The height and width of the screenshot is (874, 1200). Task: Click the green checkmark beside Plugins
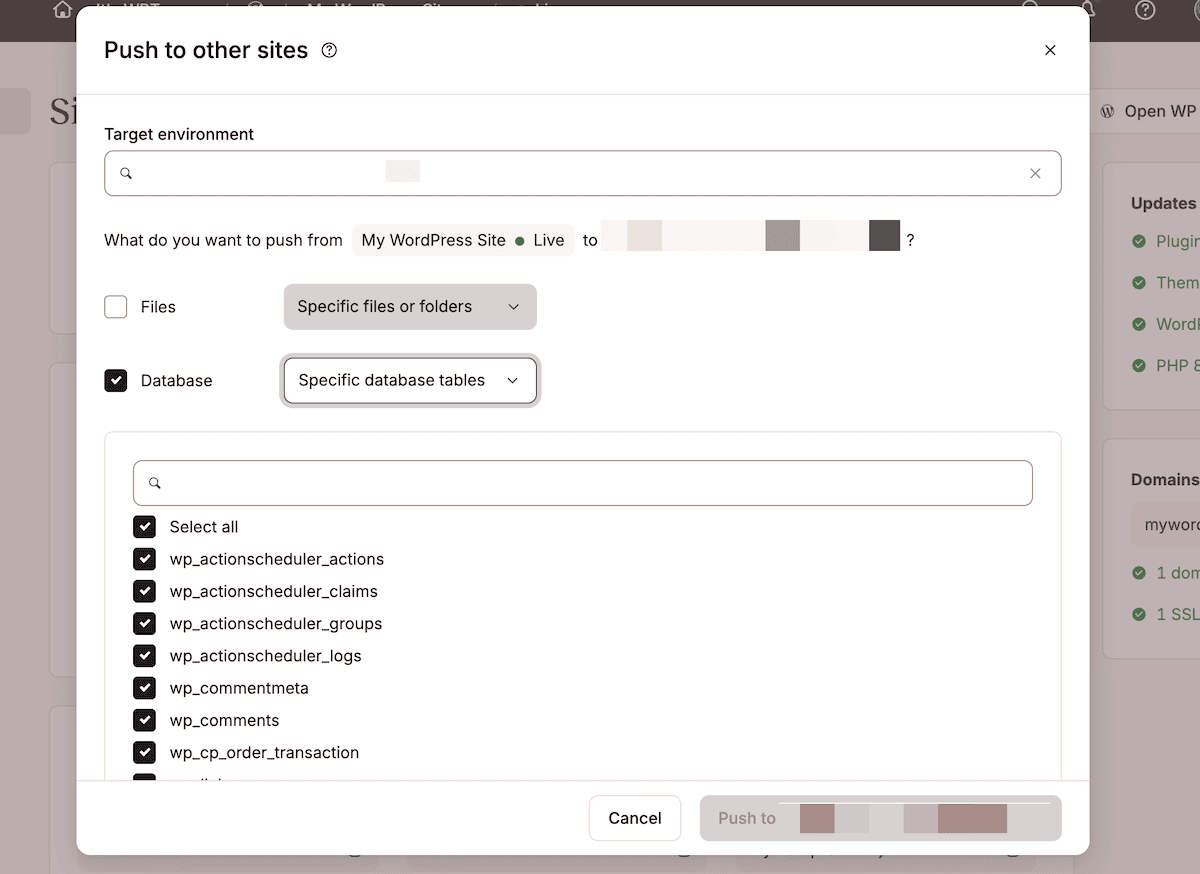(1141, 241)
